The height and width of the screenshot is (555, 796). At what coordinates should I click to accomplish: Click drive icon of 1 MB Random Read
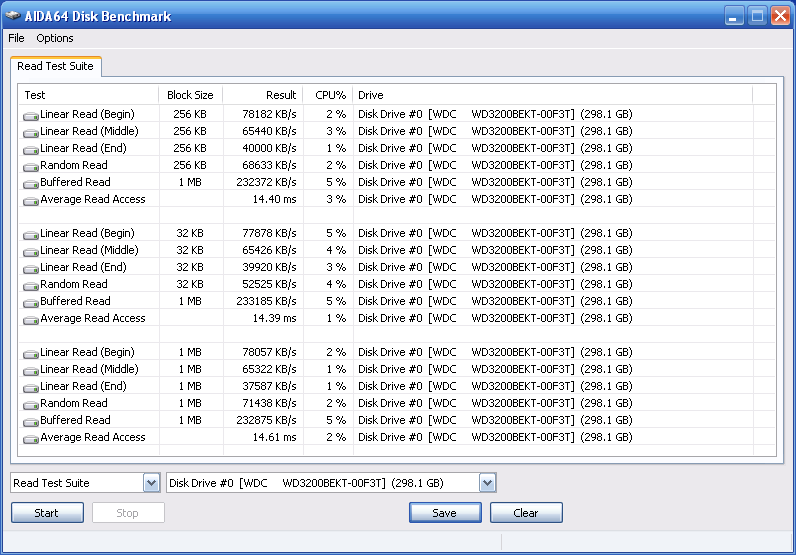31,405
